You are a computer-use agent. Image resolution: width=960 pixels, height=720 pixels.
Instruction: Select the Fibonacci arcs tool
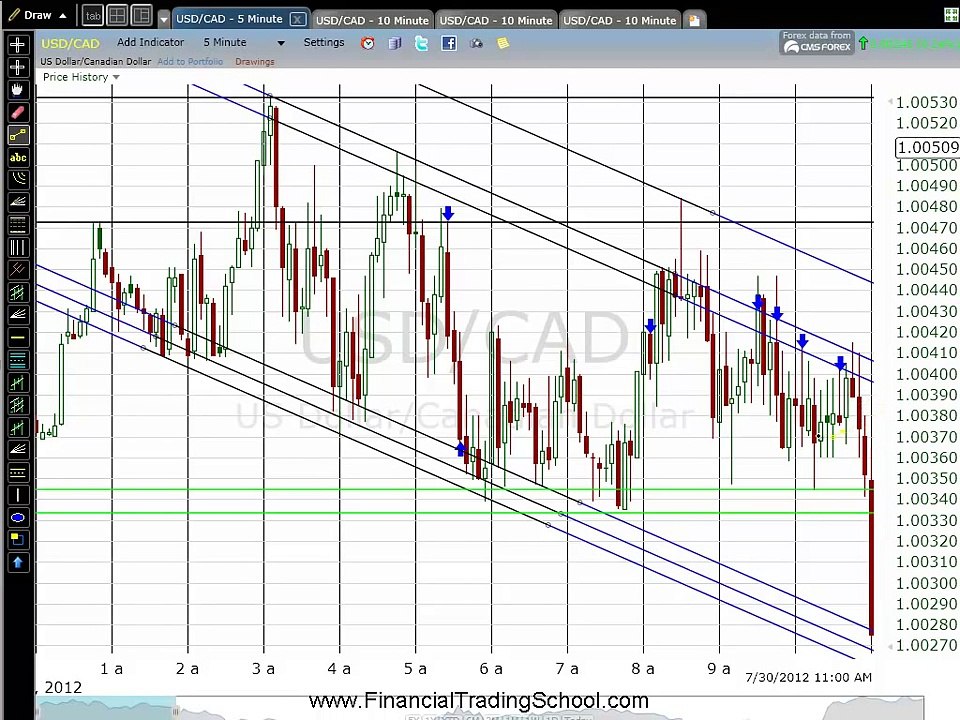tap(18, 180)
